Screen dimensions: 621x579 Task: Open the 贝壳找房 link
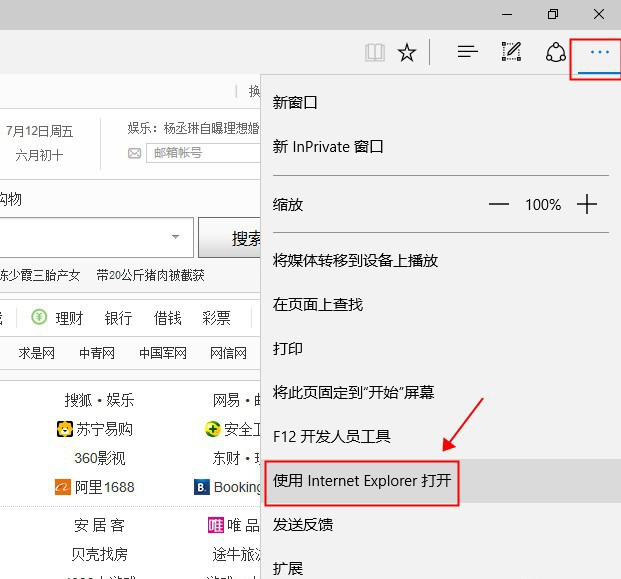coord(99,554)
